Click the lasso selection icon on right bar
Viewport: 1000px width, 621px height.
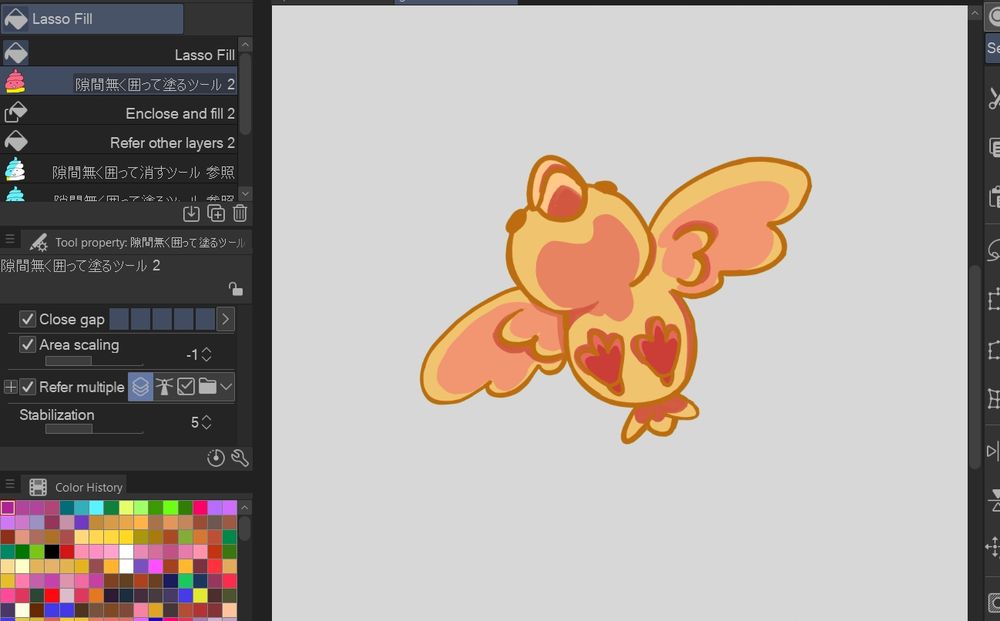point(994,250)
